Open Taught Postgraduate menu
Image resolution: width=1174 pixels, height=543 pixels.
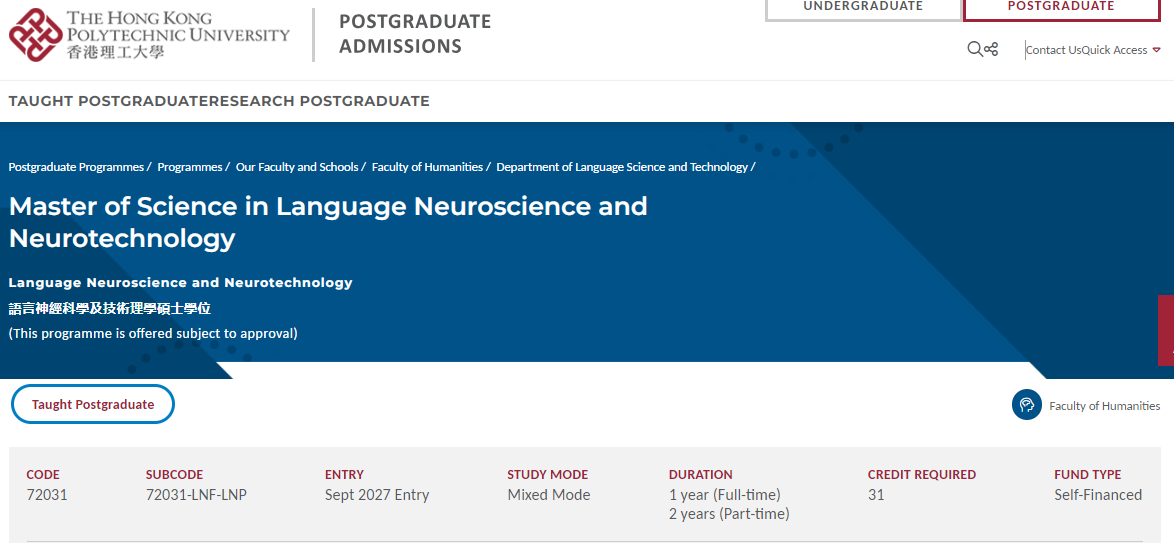(109, 101)
